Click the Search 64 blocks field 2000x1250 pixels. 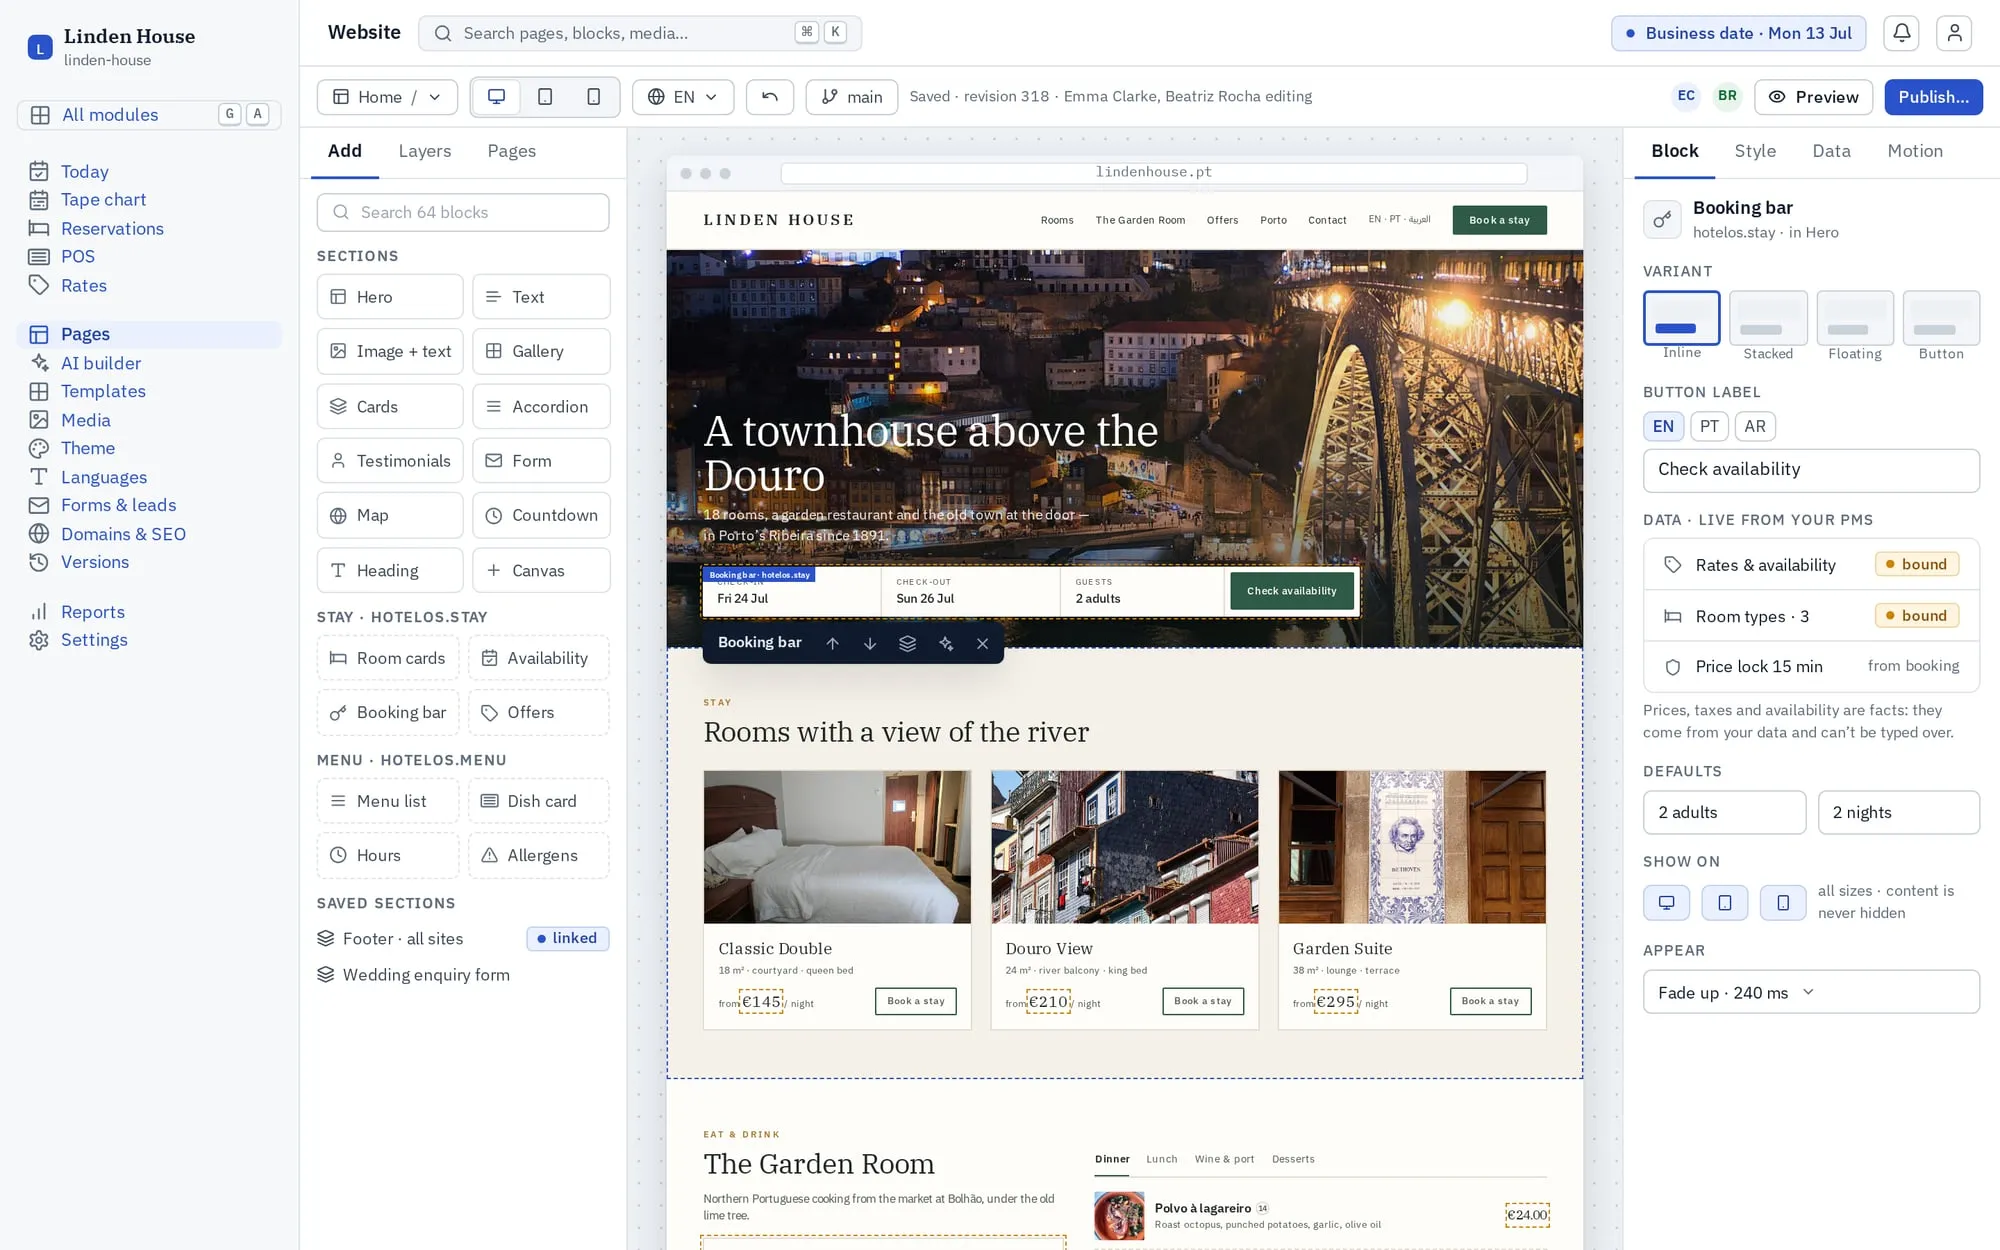coord(463,212)
